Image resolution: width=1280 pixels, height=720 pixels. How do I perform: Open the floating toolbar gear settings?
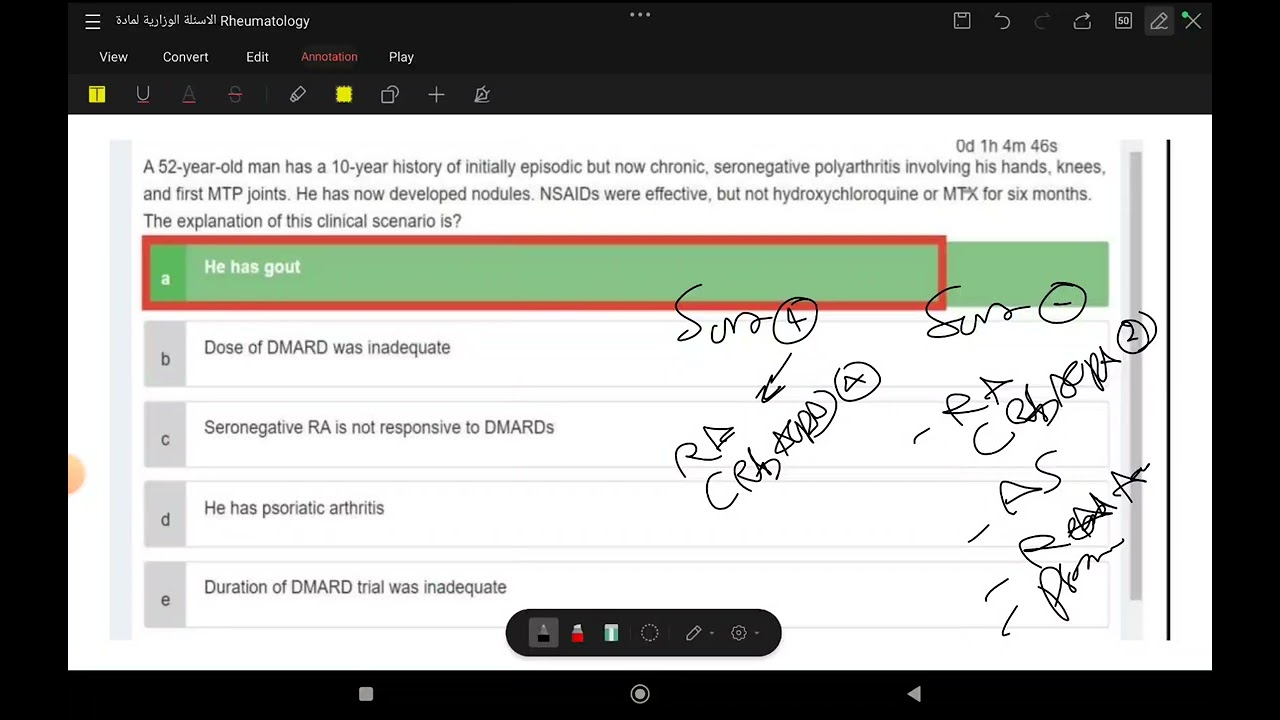coord(739,633)
